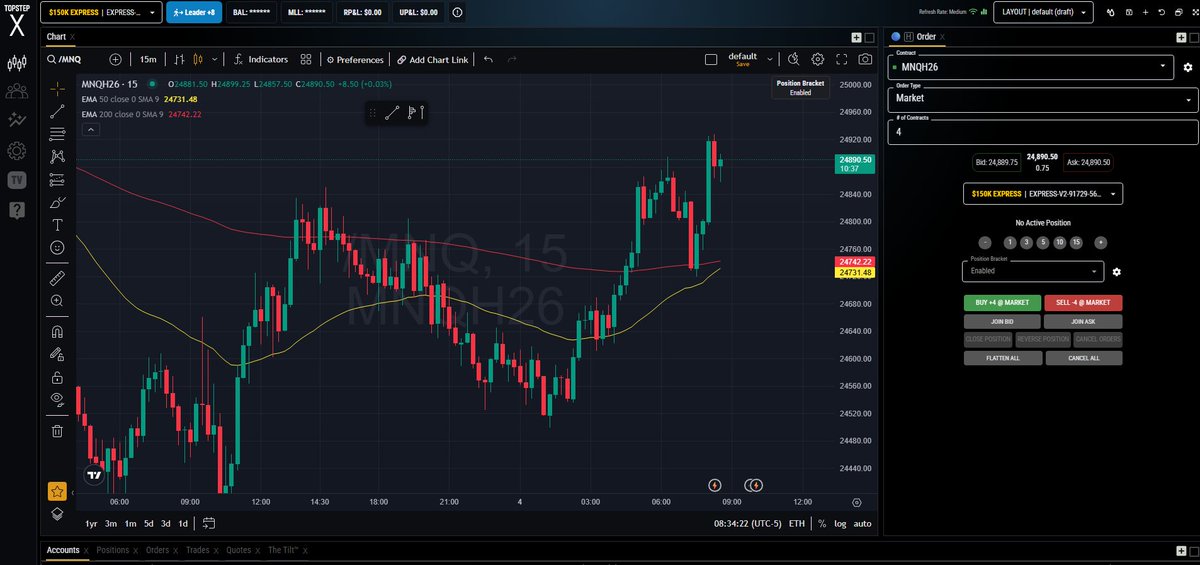Toggle auto scale mode
The image size is (1200, 565).
(x=862, y=523)
